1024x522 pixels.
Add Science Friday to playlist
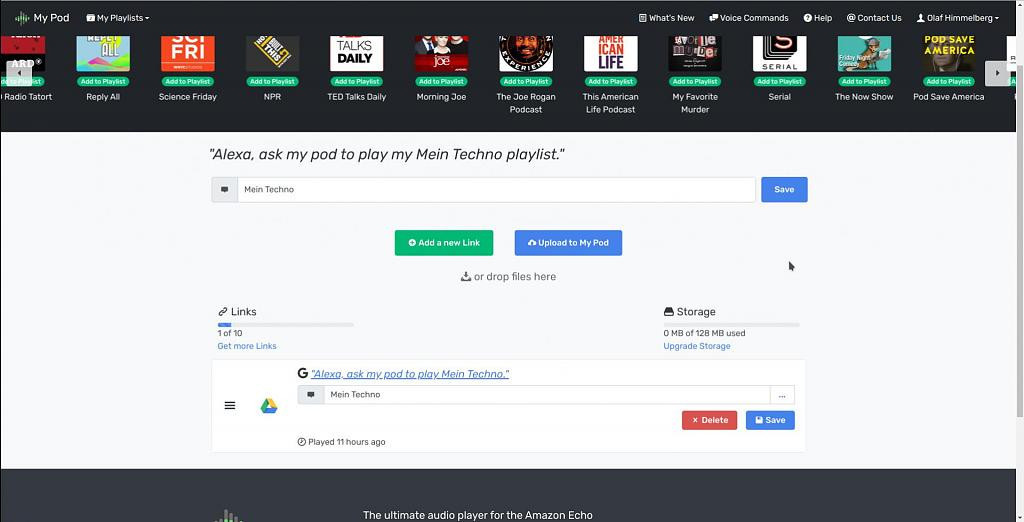[187, 82]
